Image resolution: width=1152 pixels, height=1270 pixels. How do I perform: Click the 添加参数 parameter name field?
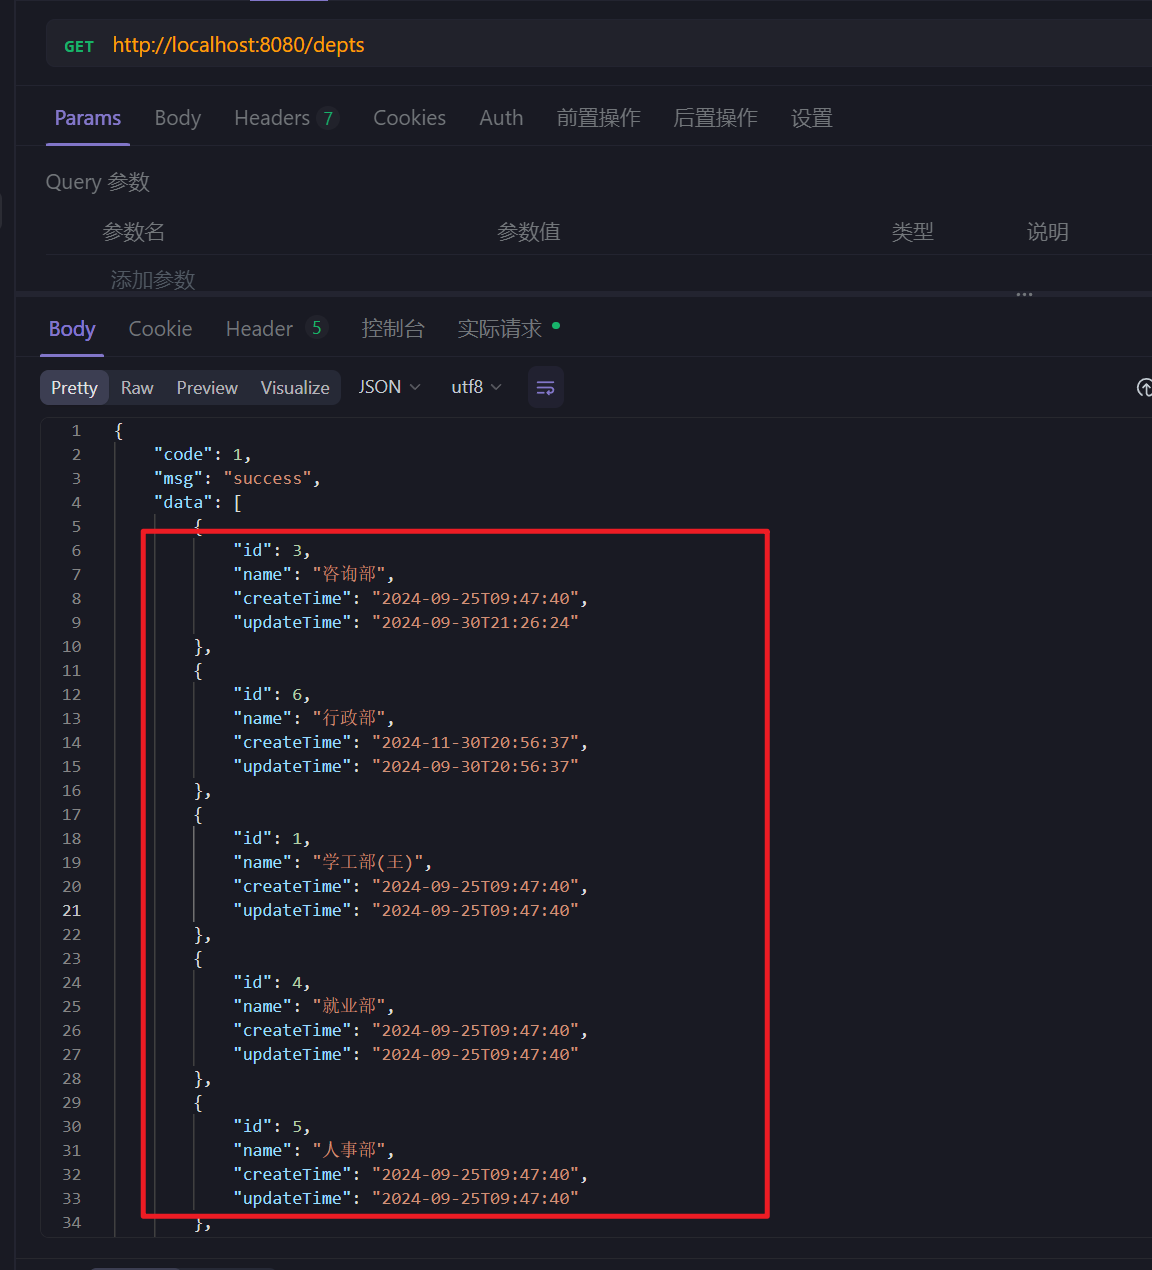point(153,279)
